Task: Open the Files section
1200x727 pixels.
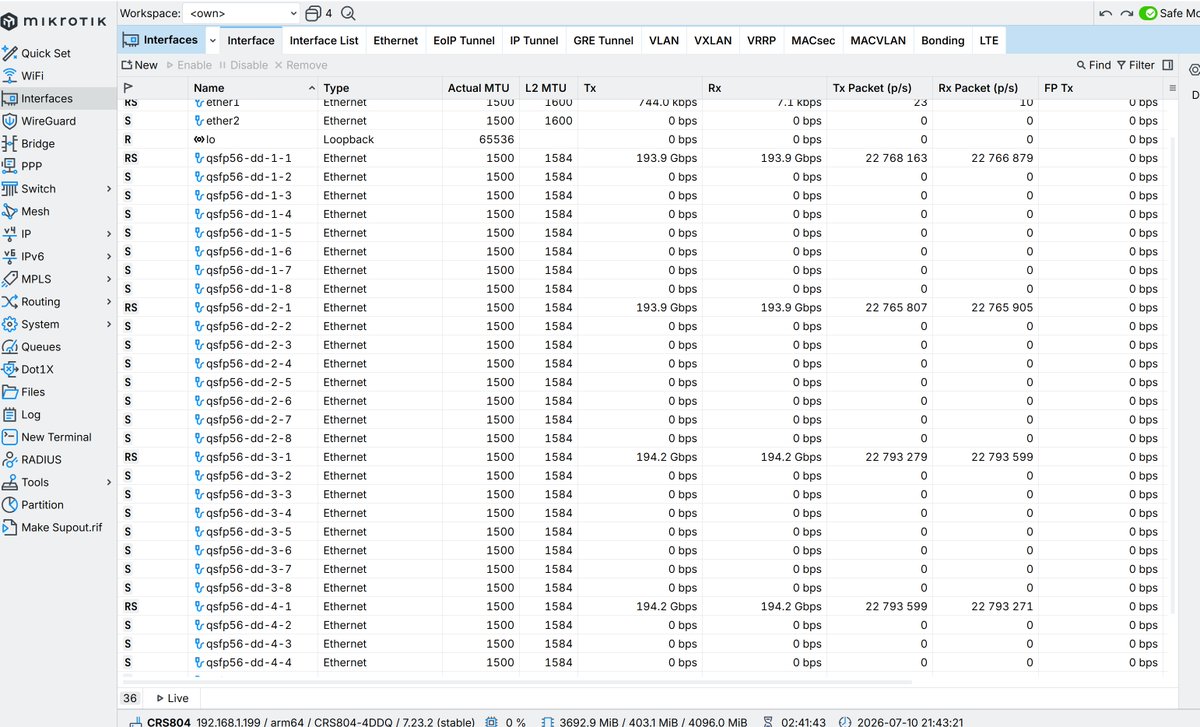Action: [x=33, y=392]
